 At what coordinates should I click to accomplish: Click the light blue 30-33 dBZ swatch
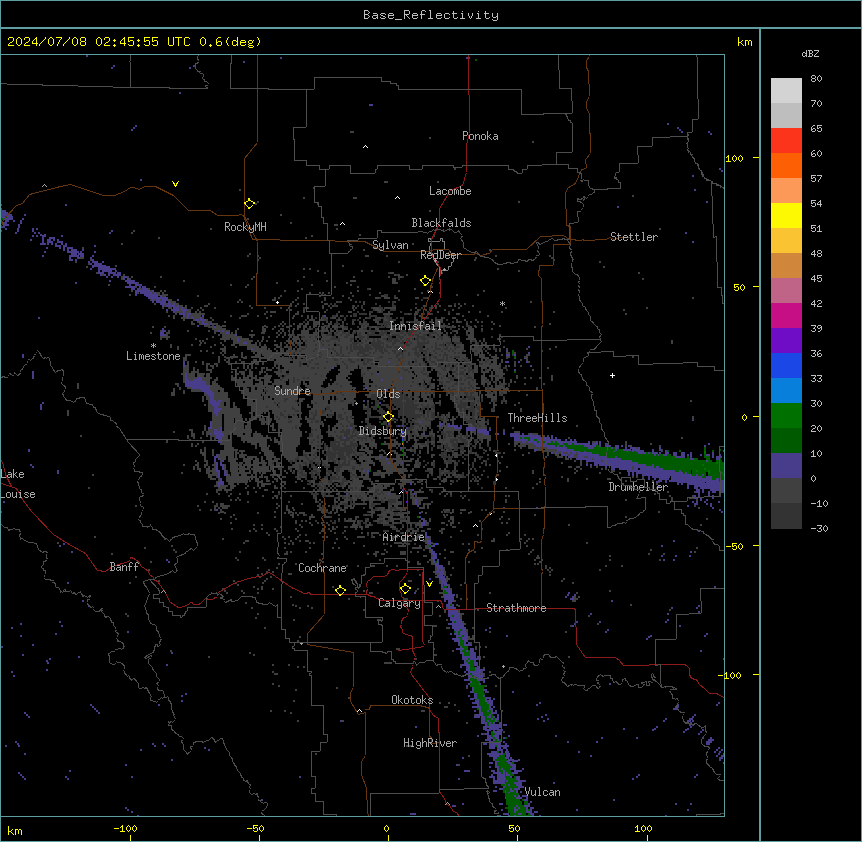(786, 391)
